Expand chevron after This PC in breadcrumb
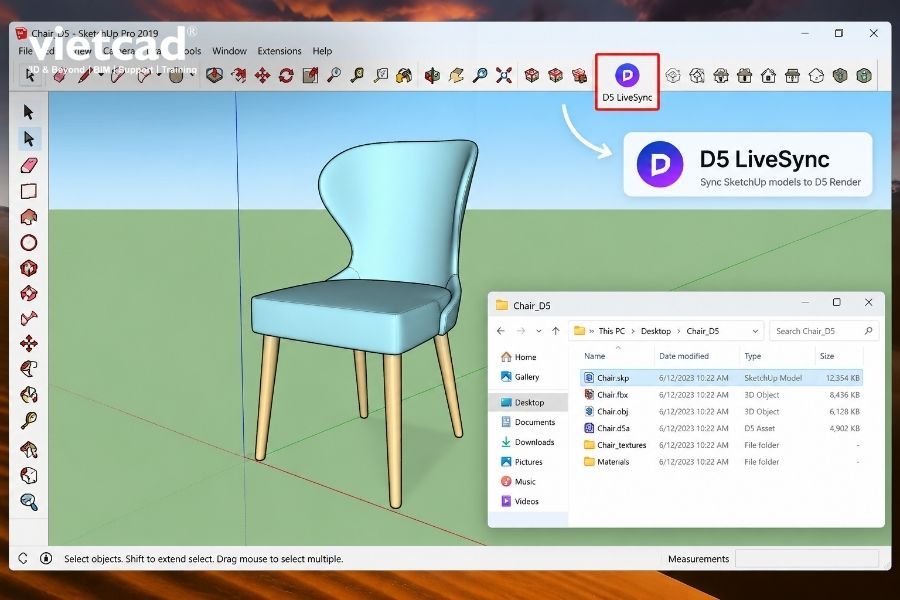This screenshot has height=600, width=900. point(633,331)
